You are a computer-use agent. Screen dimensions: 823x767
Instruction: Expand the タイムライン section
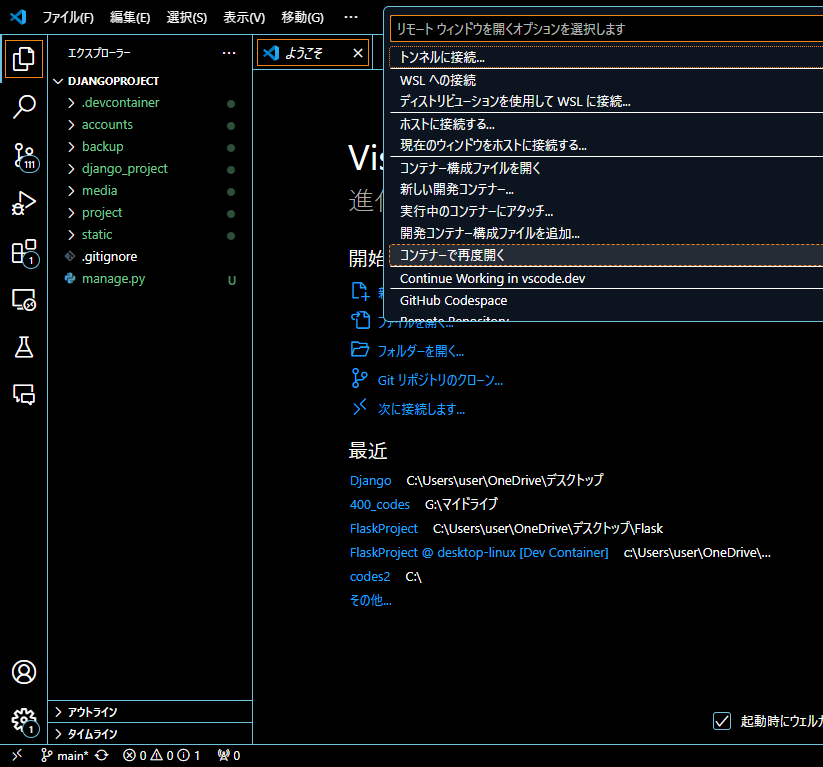(150, 734)
